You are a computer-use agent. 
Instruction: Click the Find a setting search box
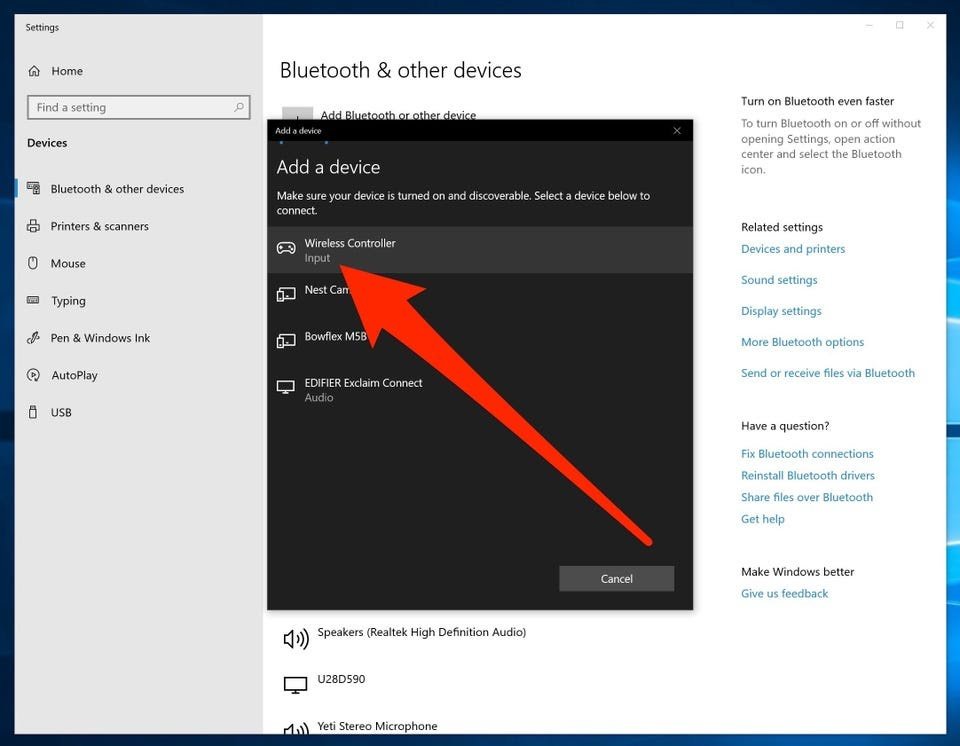(139, 107)
